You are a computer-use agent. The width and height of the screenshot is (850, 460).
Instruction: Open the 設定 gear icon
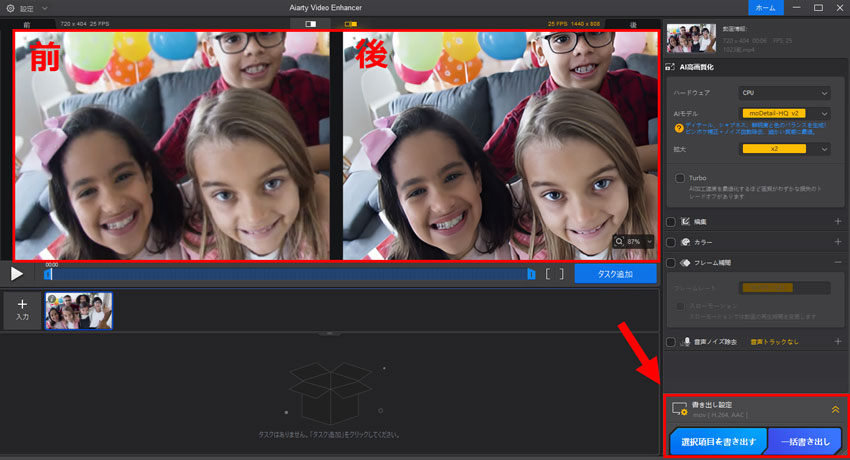[x=10, y=8]
